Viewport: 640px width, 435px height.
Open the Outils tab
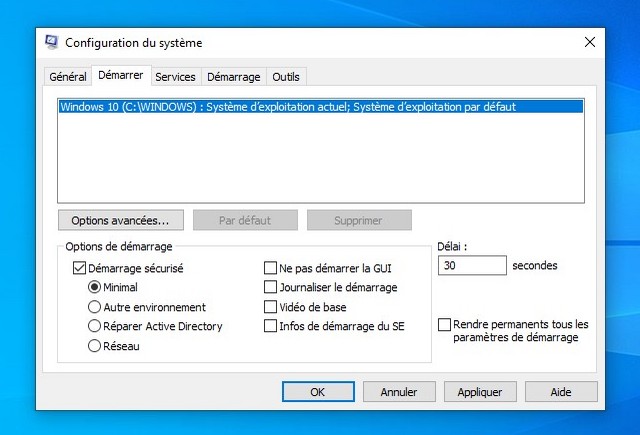point(286,77)
